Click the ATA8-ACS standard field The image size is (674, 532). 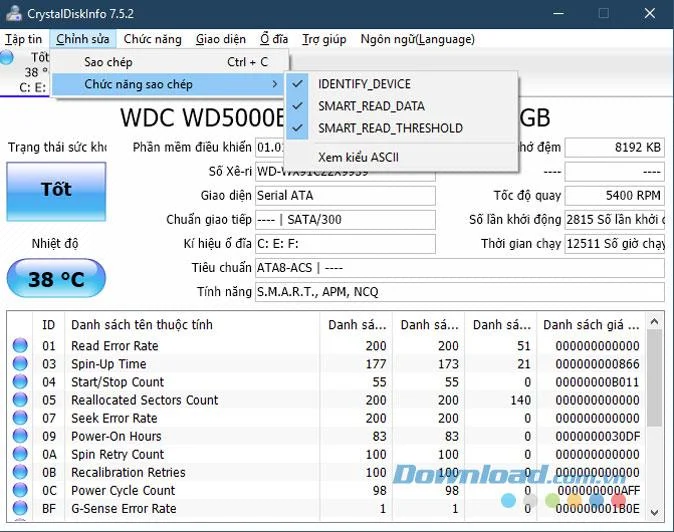click(x=460, y=268)
